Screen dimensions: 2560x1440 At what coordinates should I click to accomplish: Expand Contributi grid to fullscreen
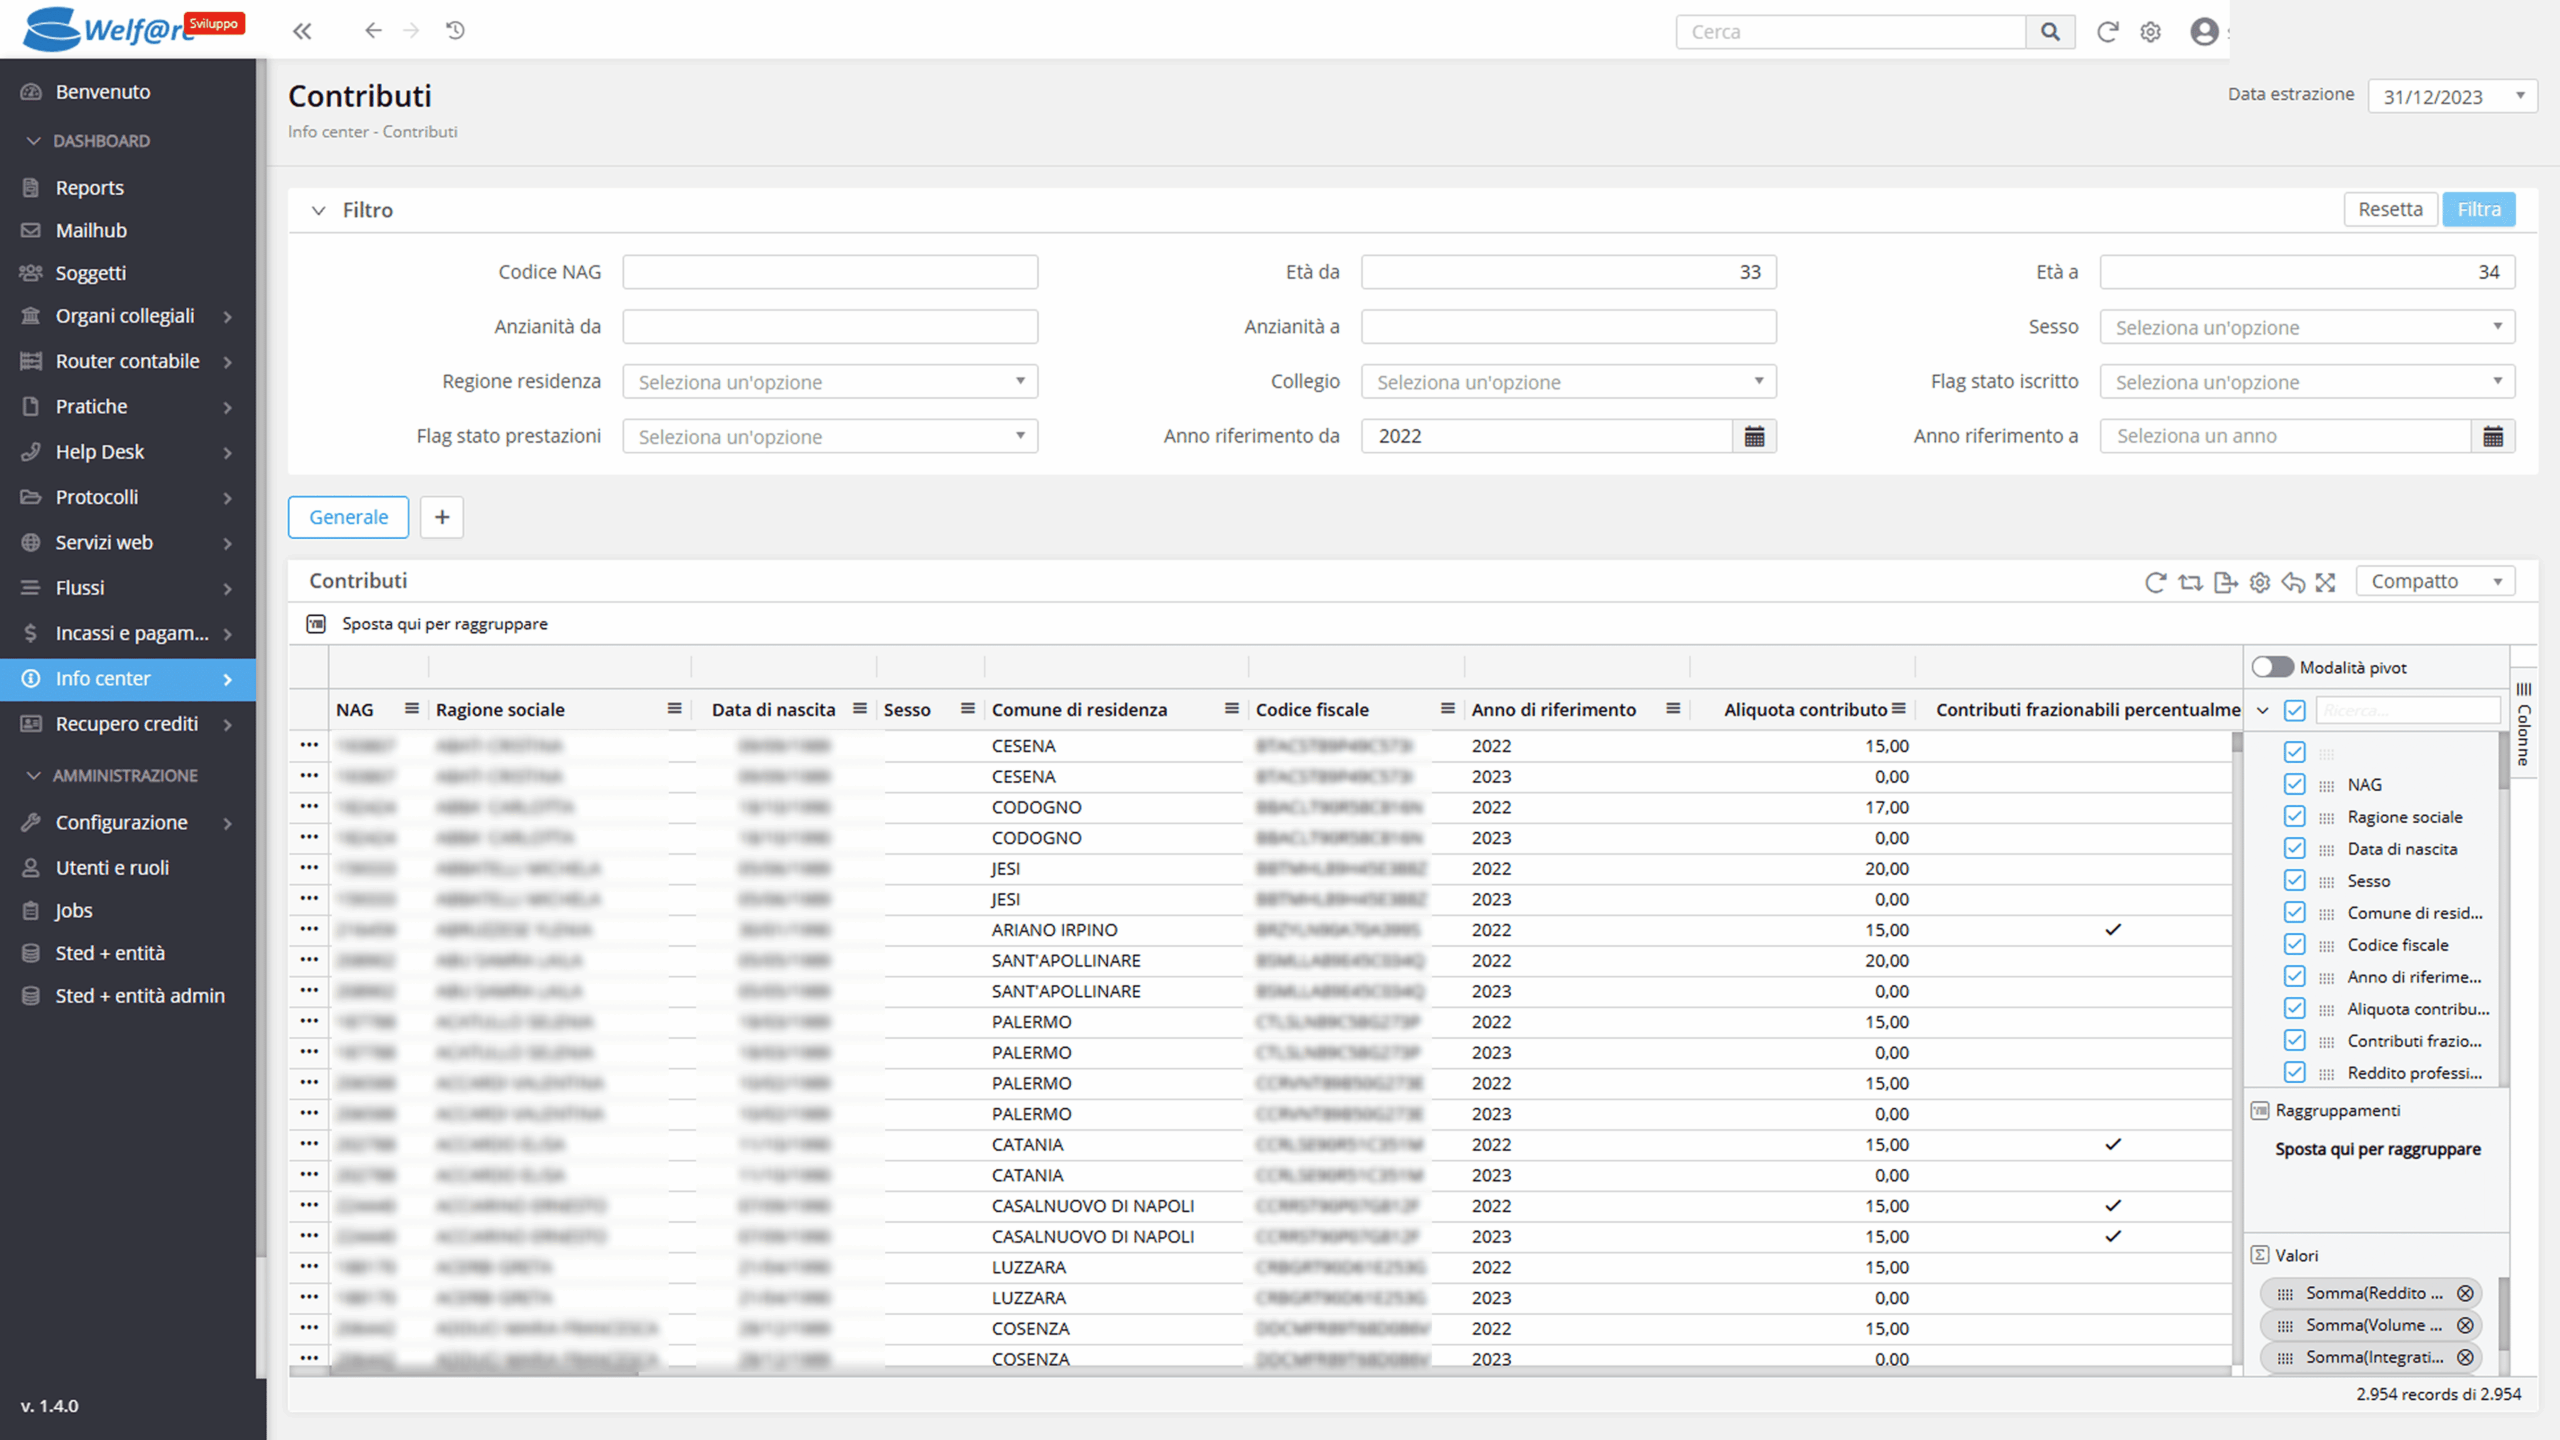click(2326, 582)
